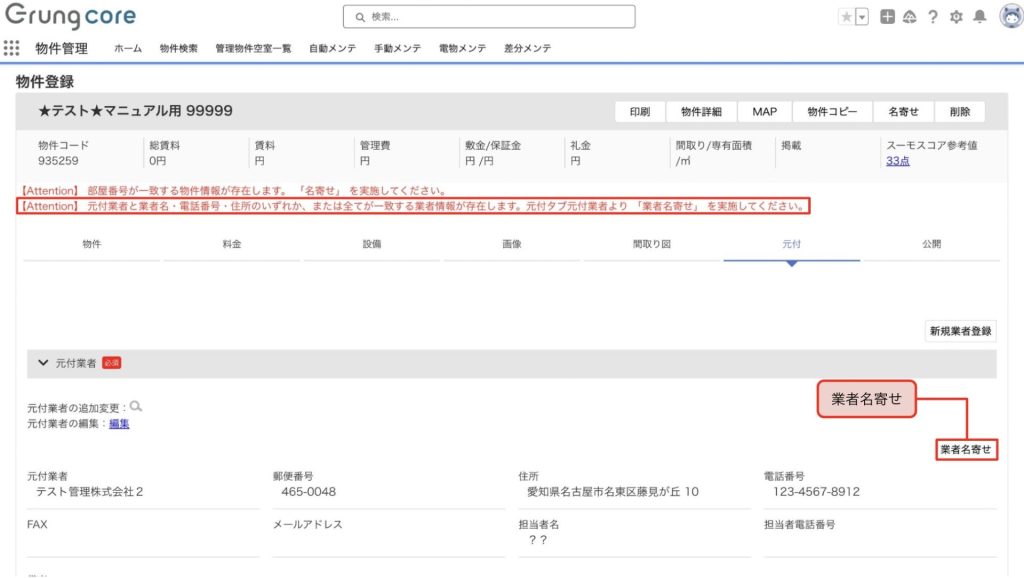Click the 新規業者登録 button
This screenshot has height=578, width=1024.
coord(961,331)
